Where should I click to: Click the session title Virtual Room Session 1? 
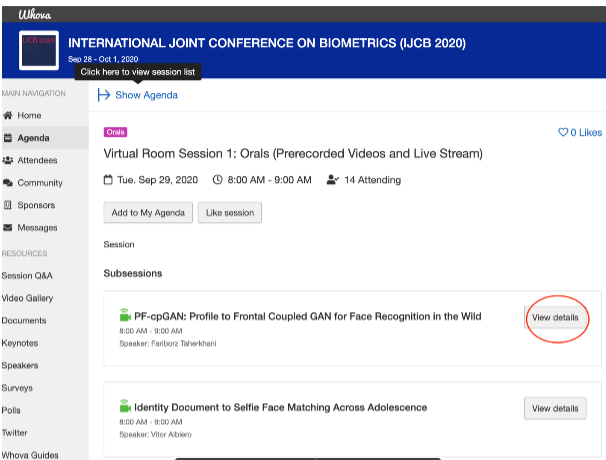point(293,153)
